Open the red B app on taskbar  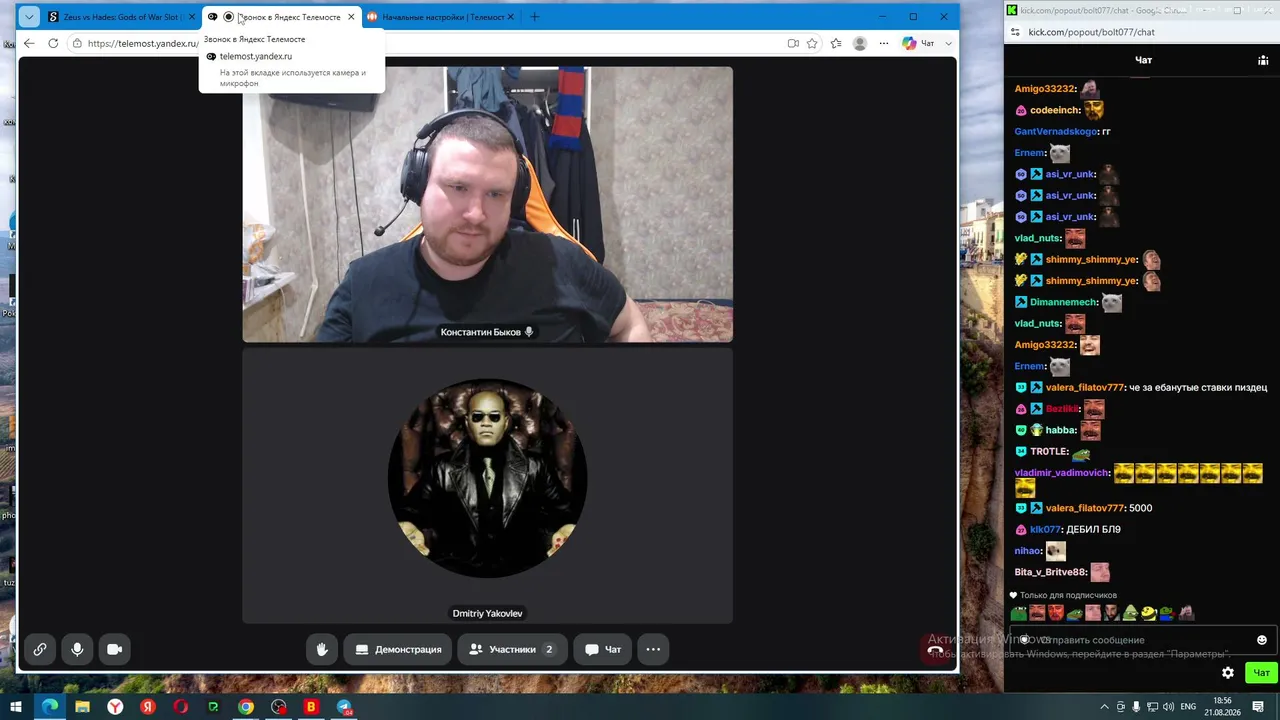click(311, 707)
